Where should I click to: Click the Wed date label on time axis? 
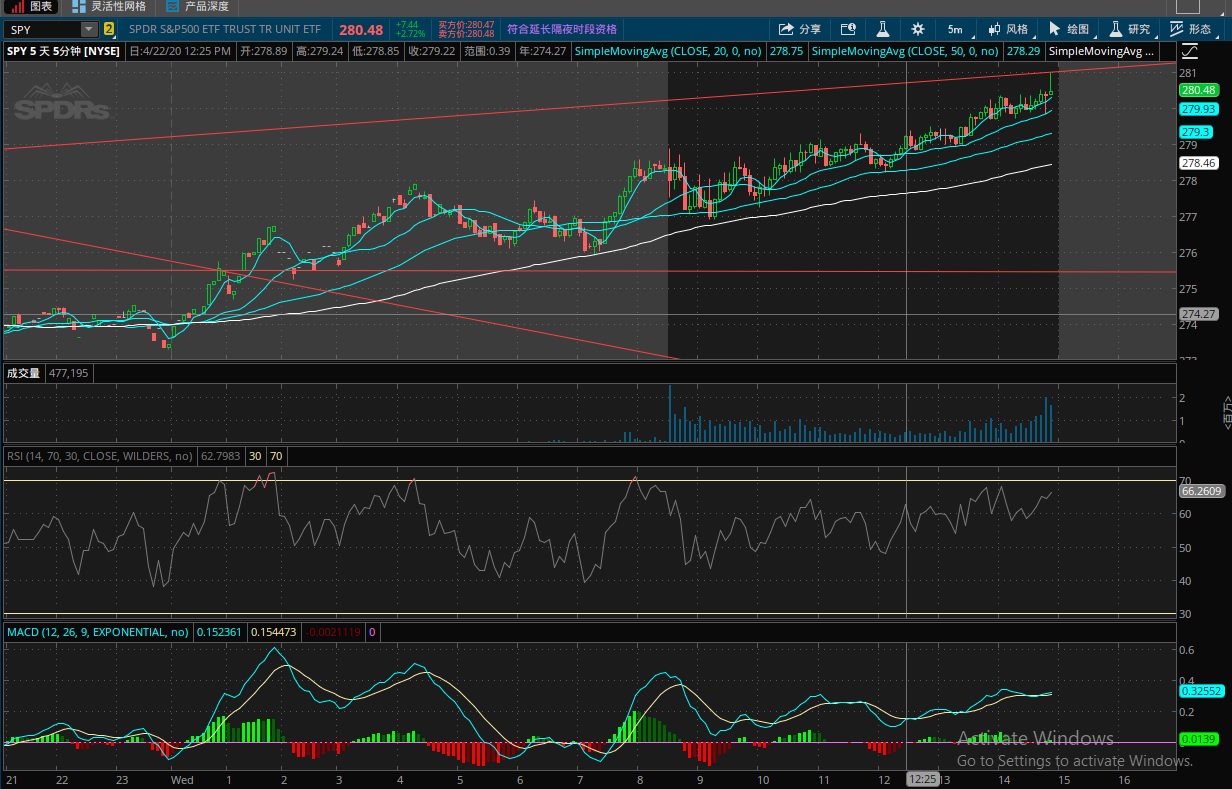pyautogui.click(x=182, y=779)
